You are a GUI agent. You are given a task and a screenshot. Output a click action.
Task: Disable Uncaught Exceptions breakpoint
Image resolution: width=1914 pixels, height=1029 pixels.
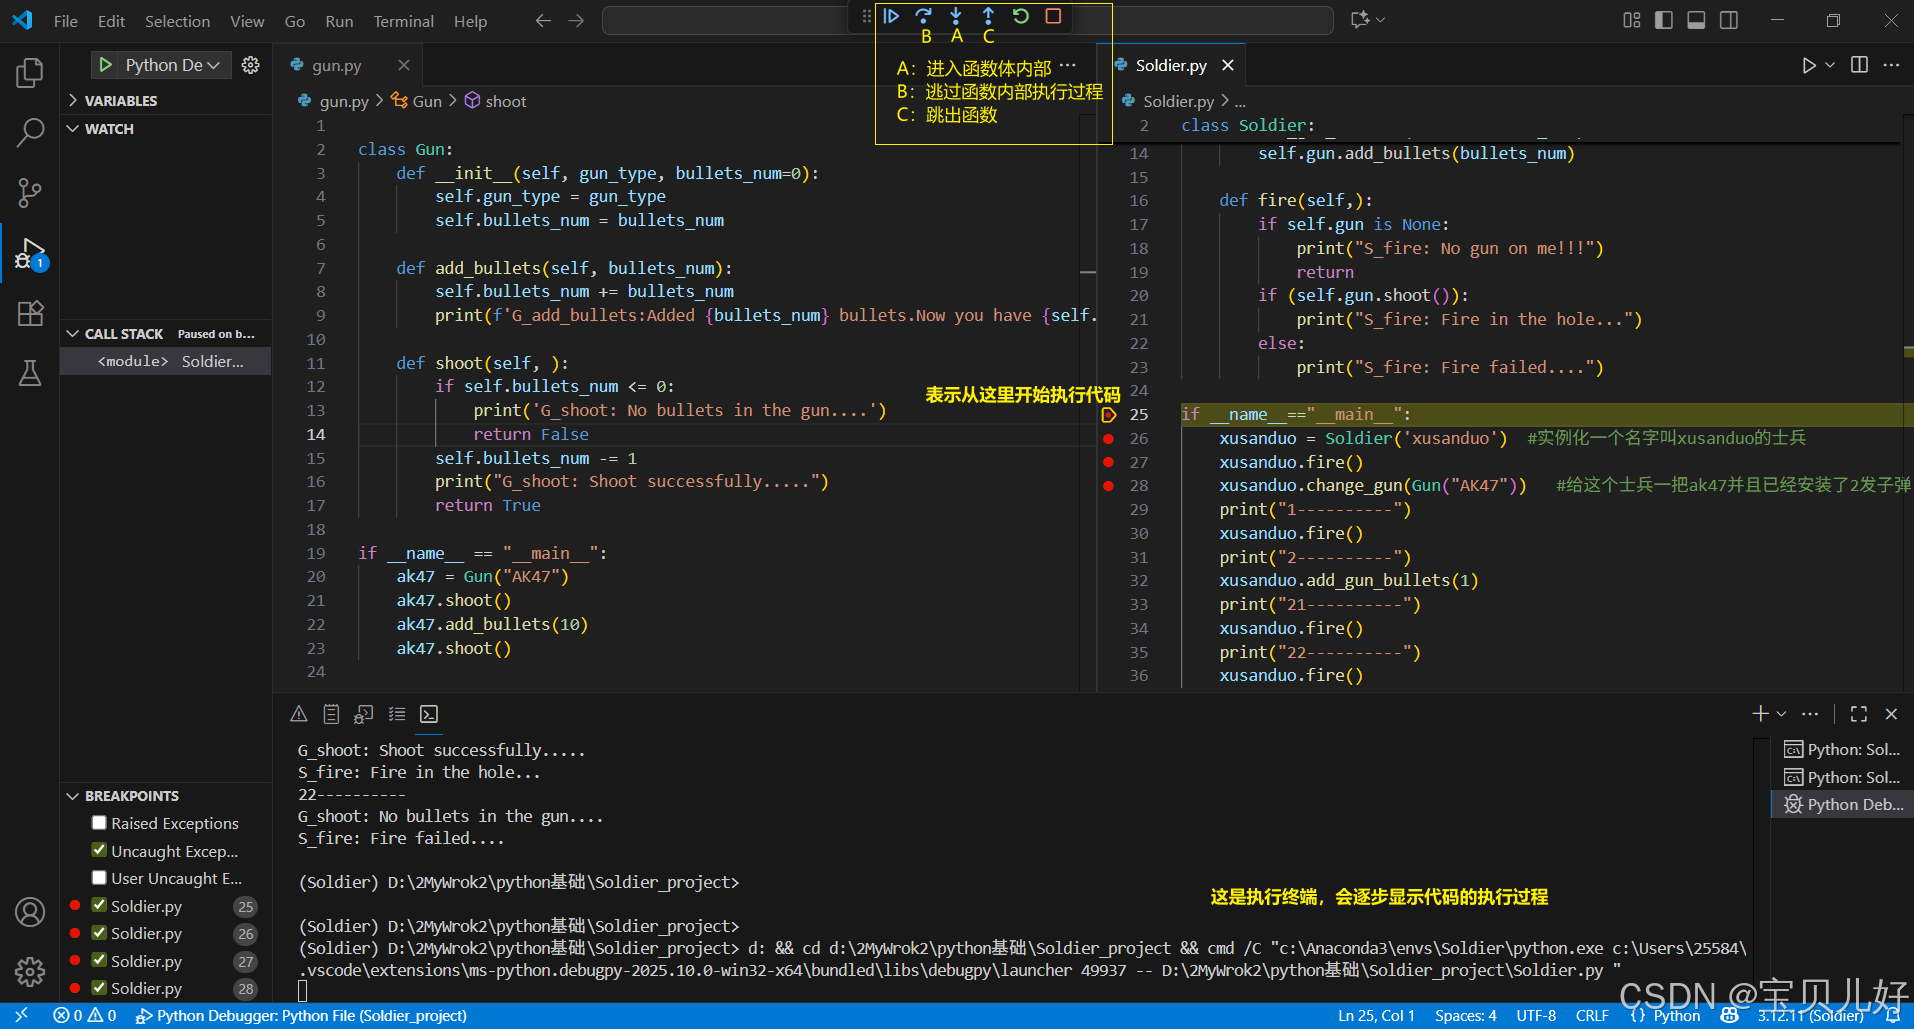[99, 850]
